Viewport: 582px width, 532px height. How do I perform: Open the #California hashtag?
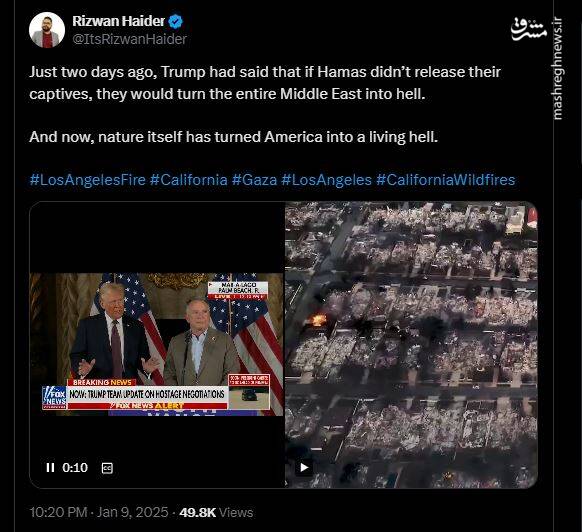(x=189, y=180)
